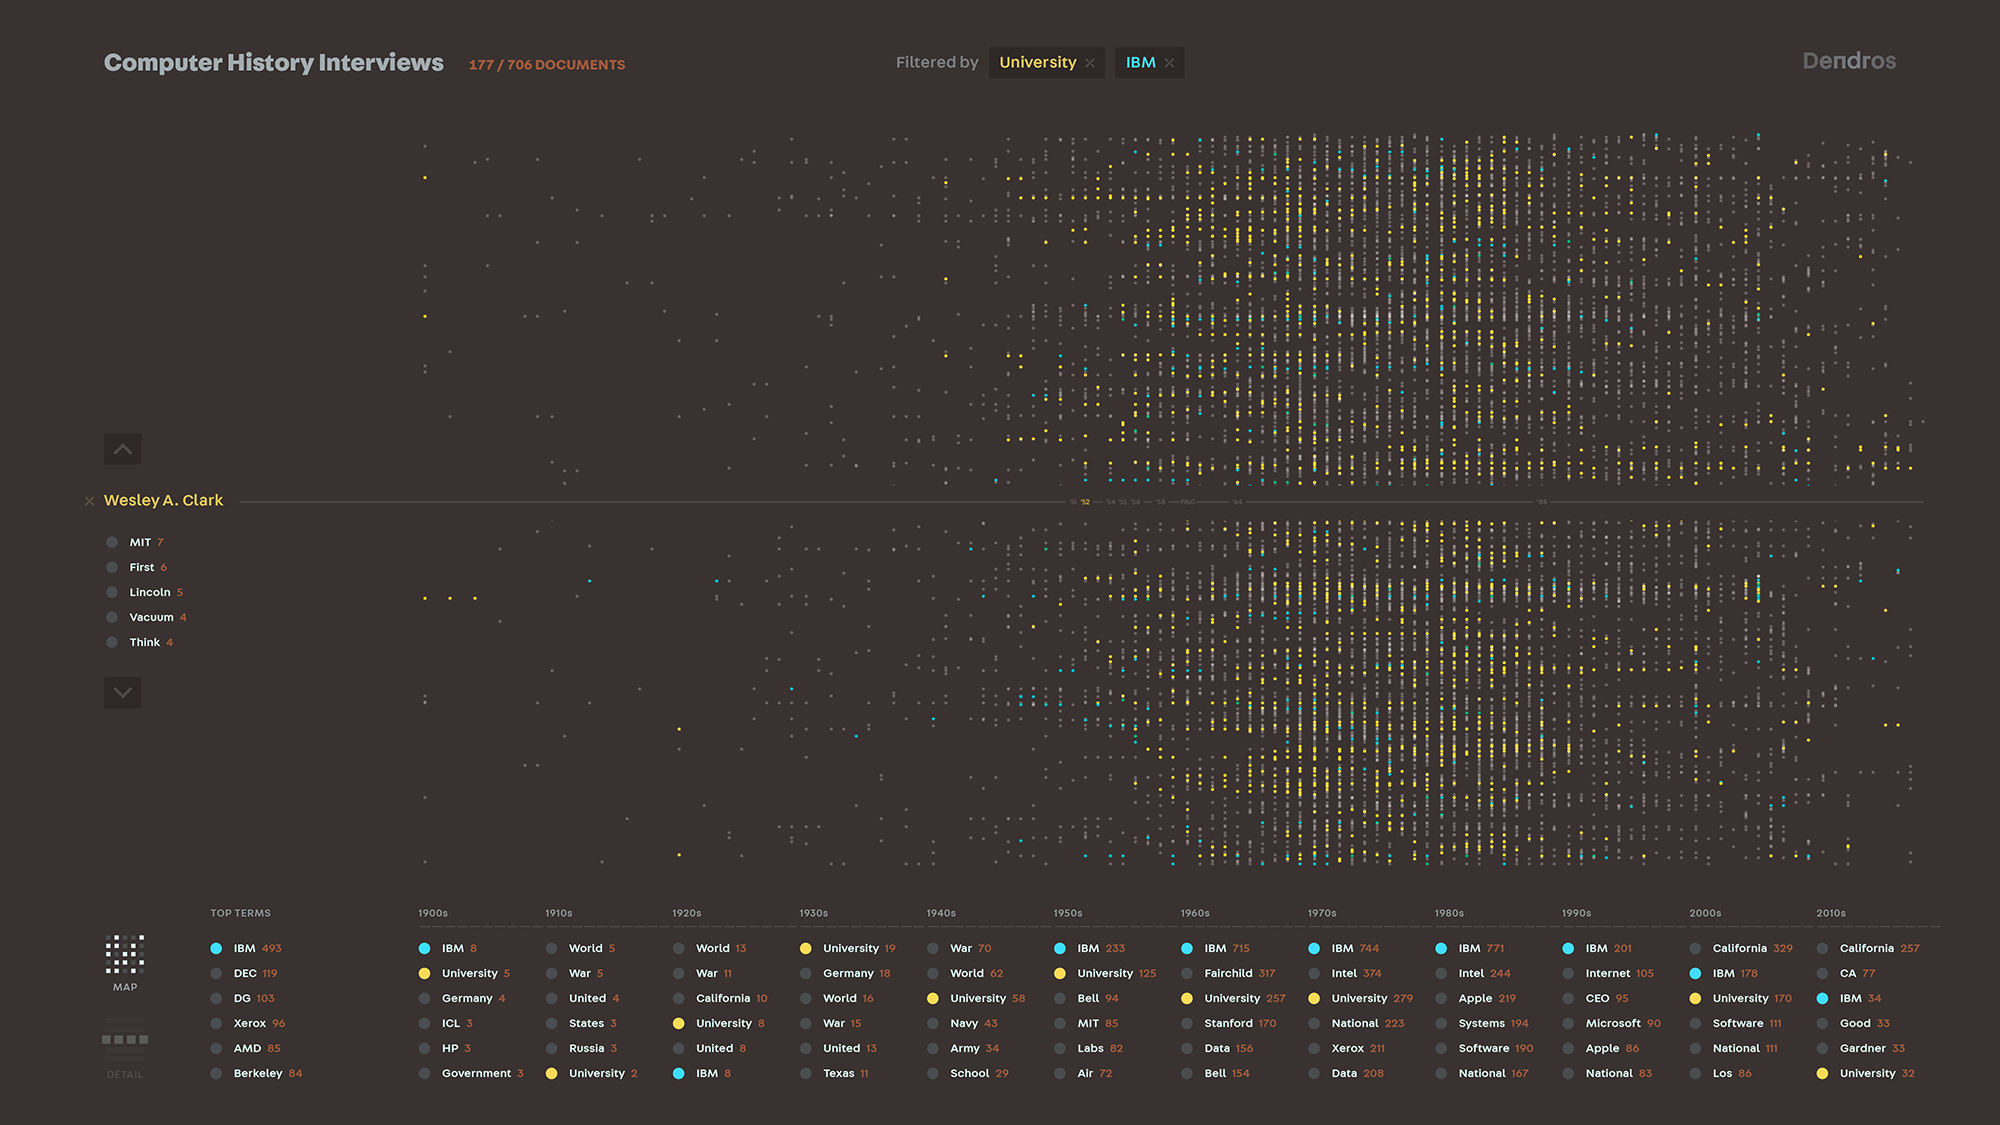Click the yellow University dot in 1930s
Image resolution: width=2000 pixels, height=1125 pixels.
coord(806,948)
